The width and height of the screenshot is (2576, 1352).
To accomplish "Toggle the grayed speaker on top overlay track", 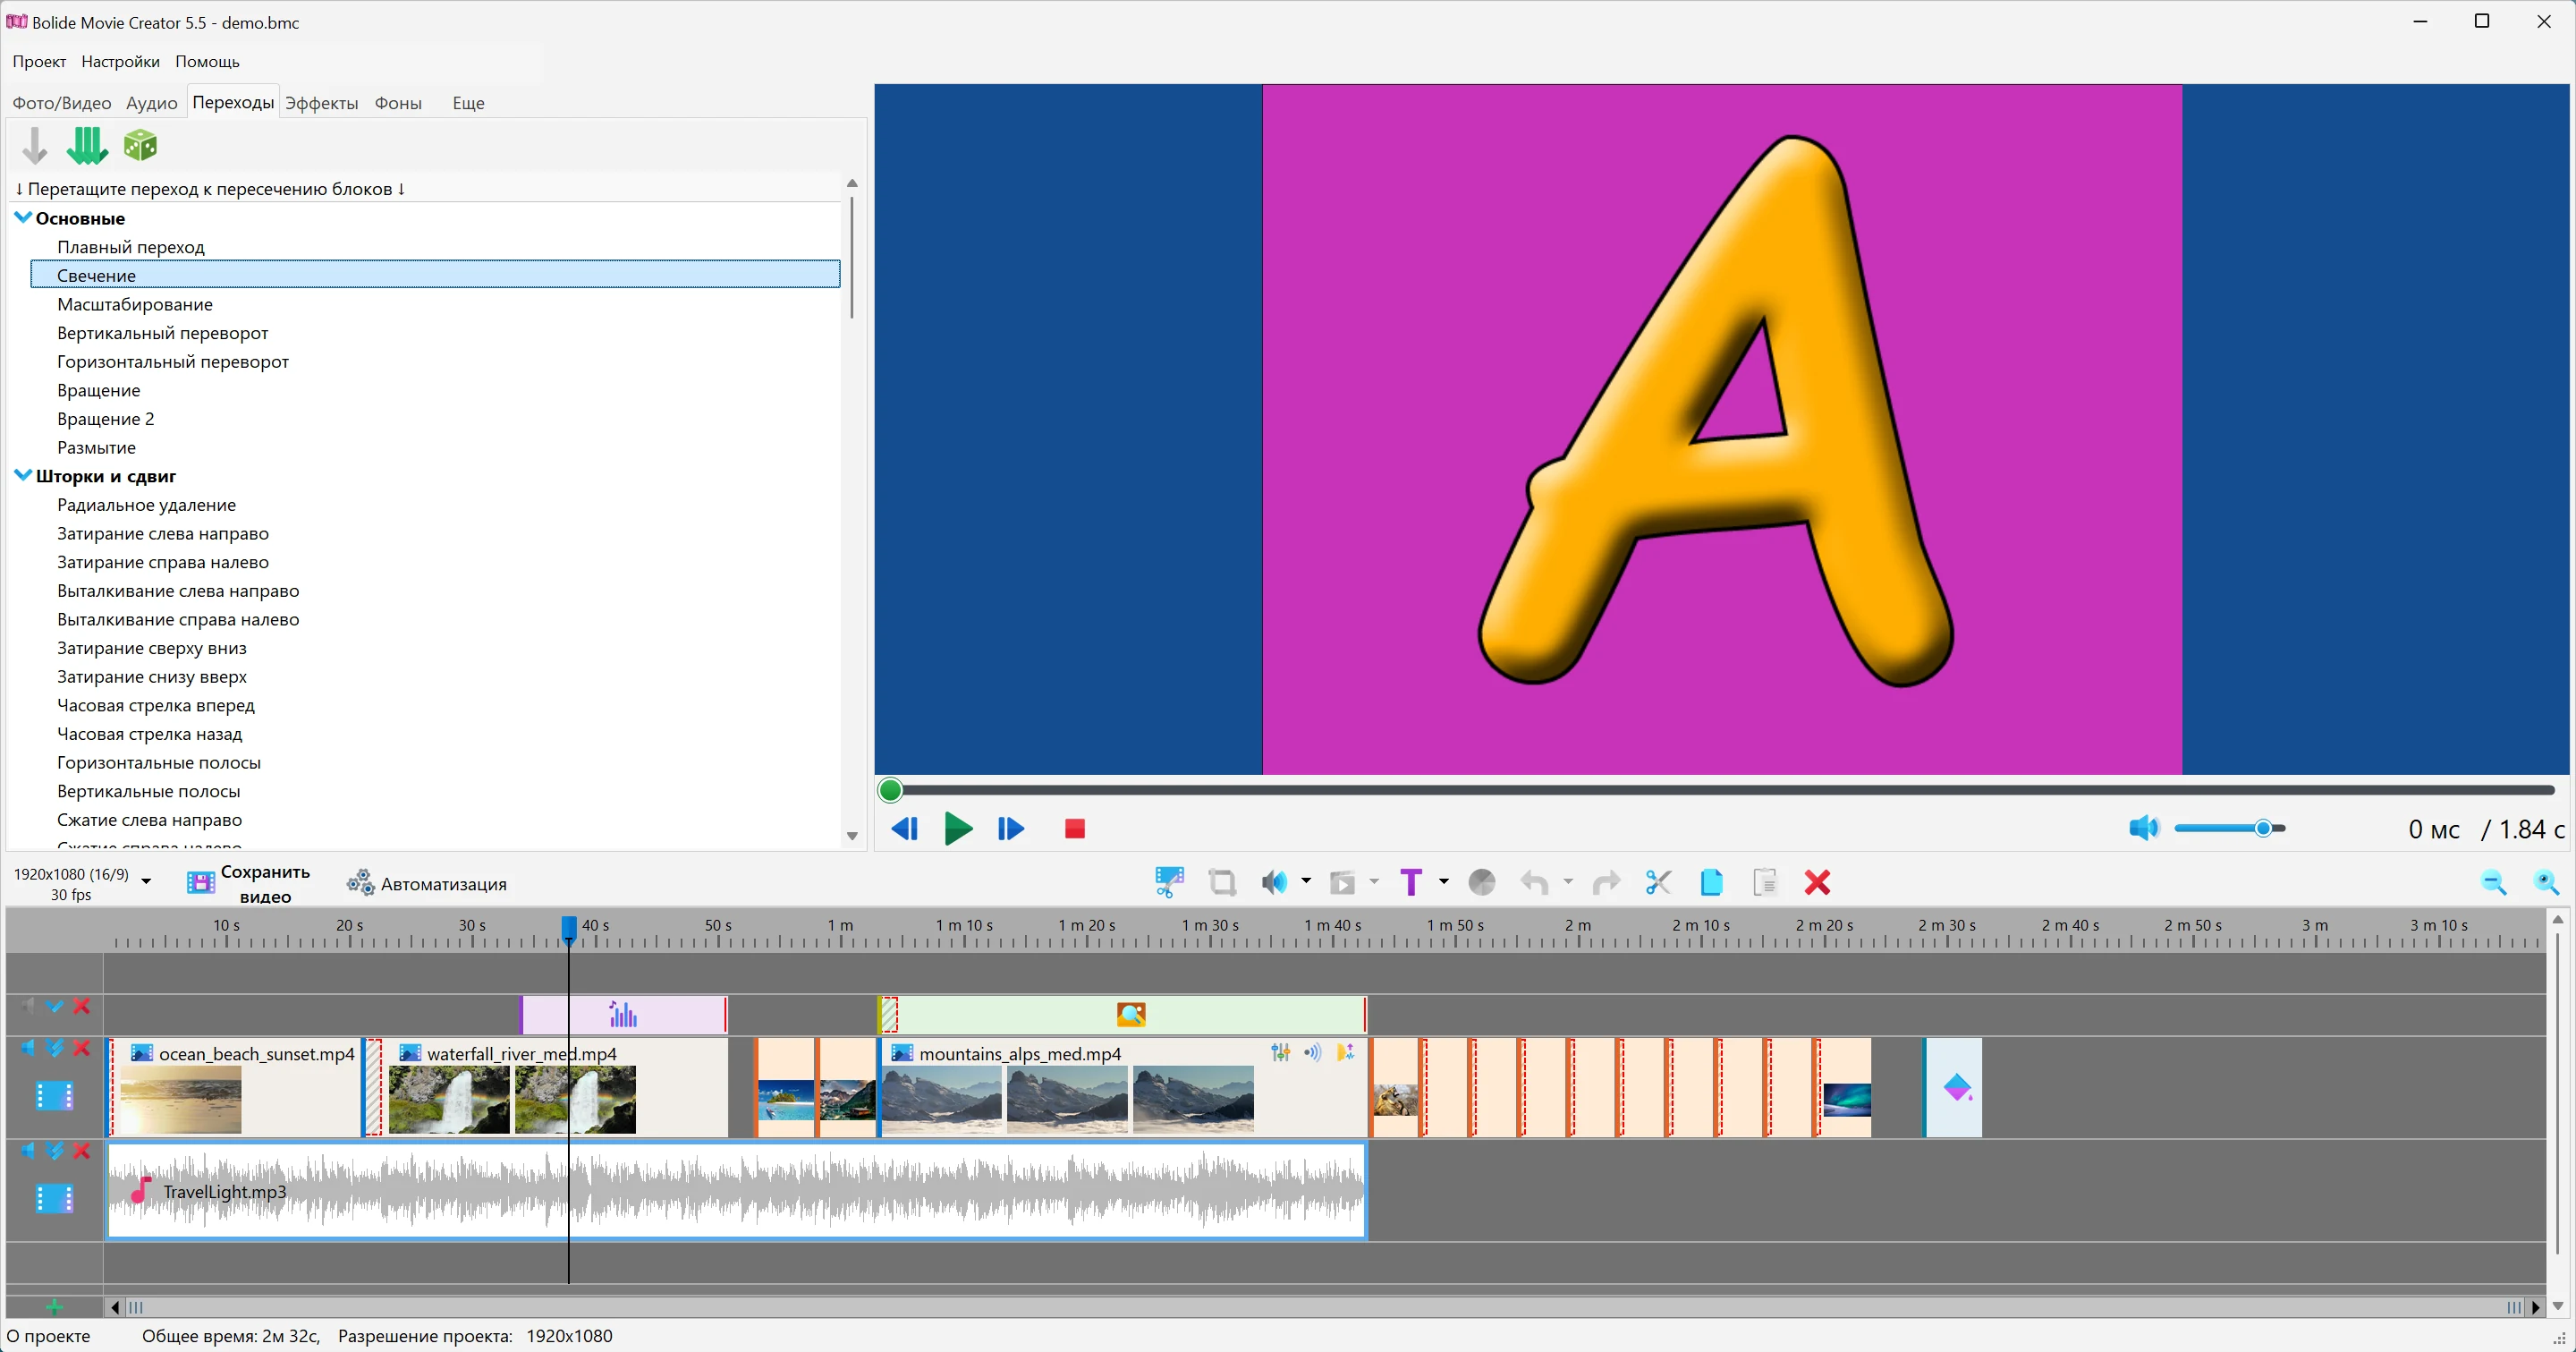I will click(x=28, y=1006).
